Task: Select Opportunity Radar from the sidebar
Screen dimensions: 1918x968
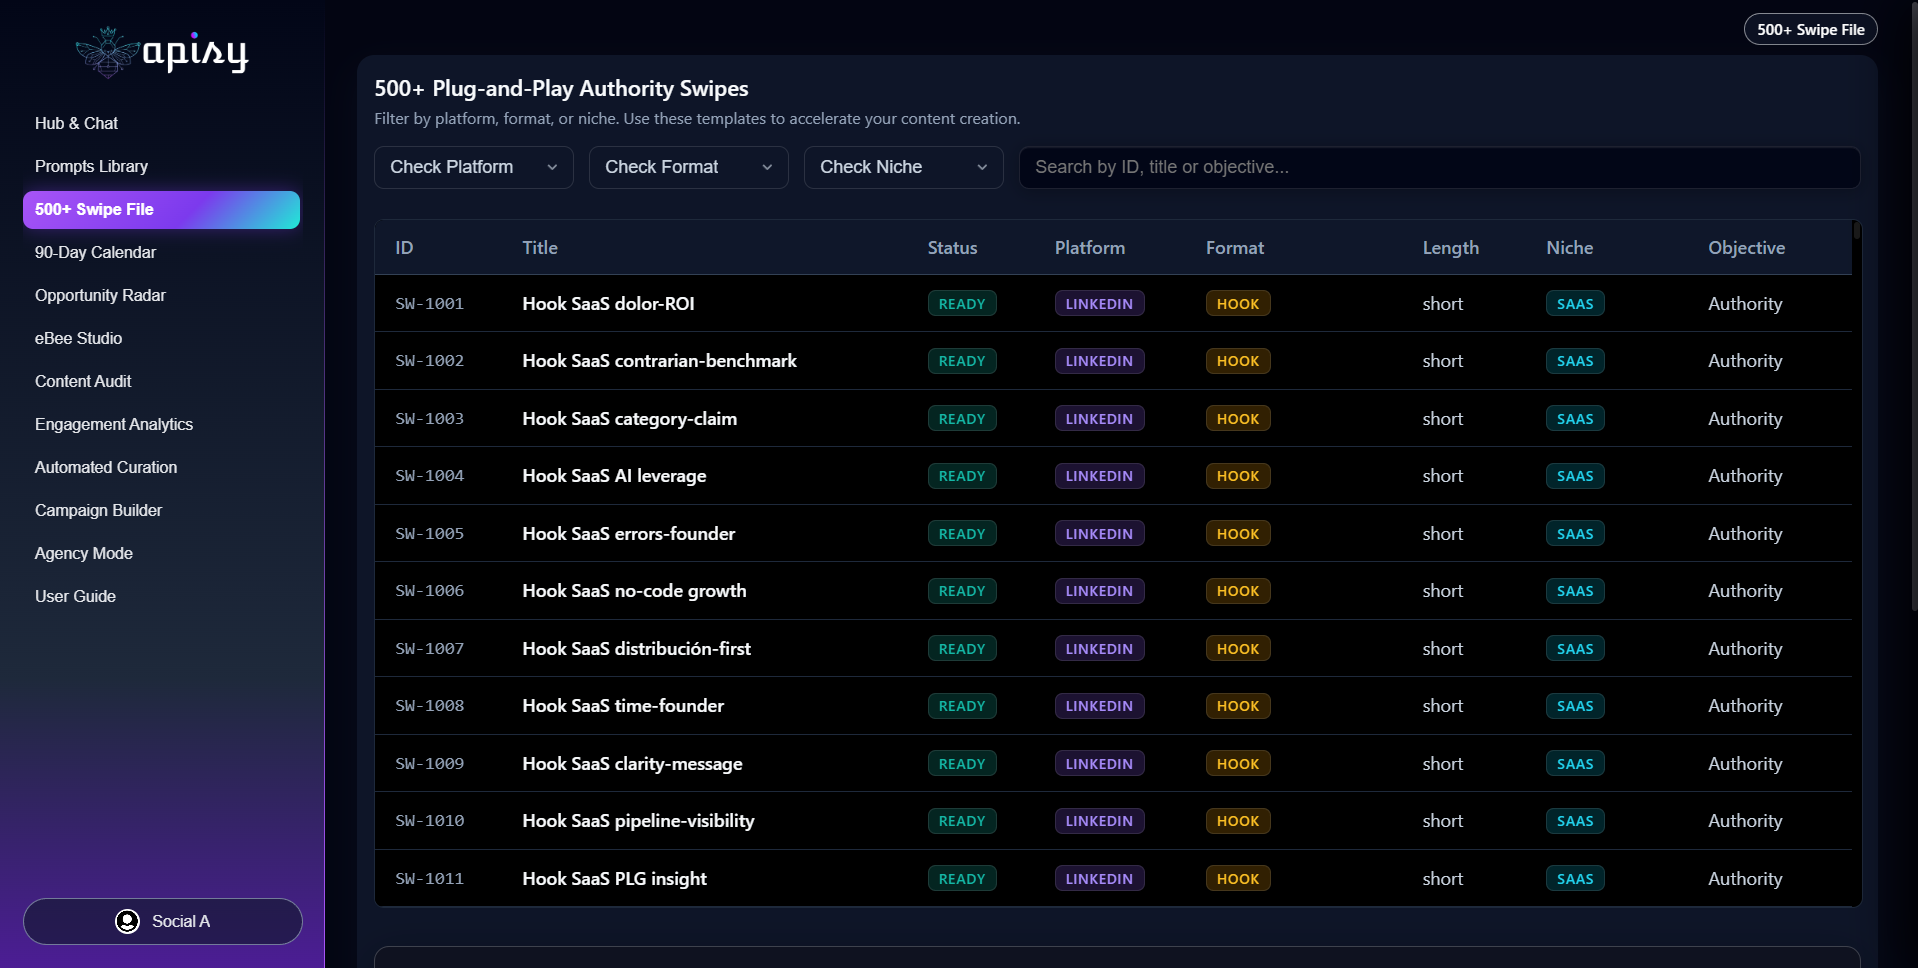Action: point(100,295)
